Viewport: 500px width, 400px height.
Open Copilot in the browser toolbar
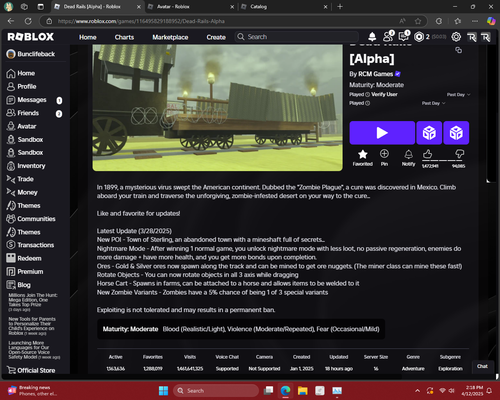pos(491,21)
